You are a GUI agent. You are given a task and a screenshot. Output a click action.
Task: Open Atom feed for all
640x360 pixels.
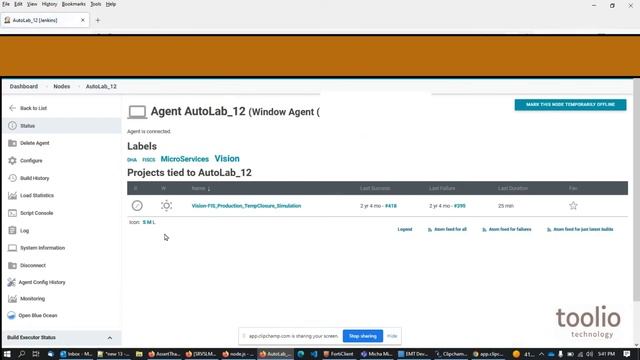(447, 229)
